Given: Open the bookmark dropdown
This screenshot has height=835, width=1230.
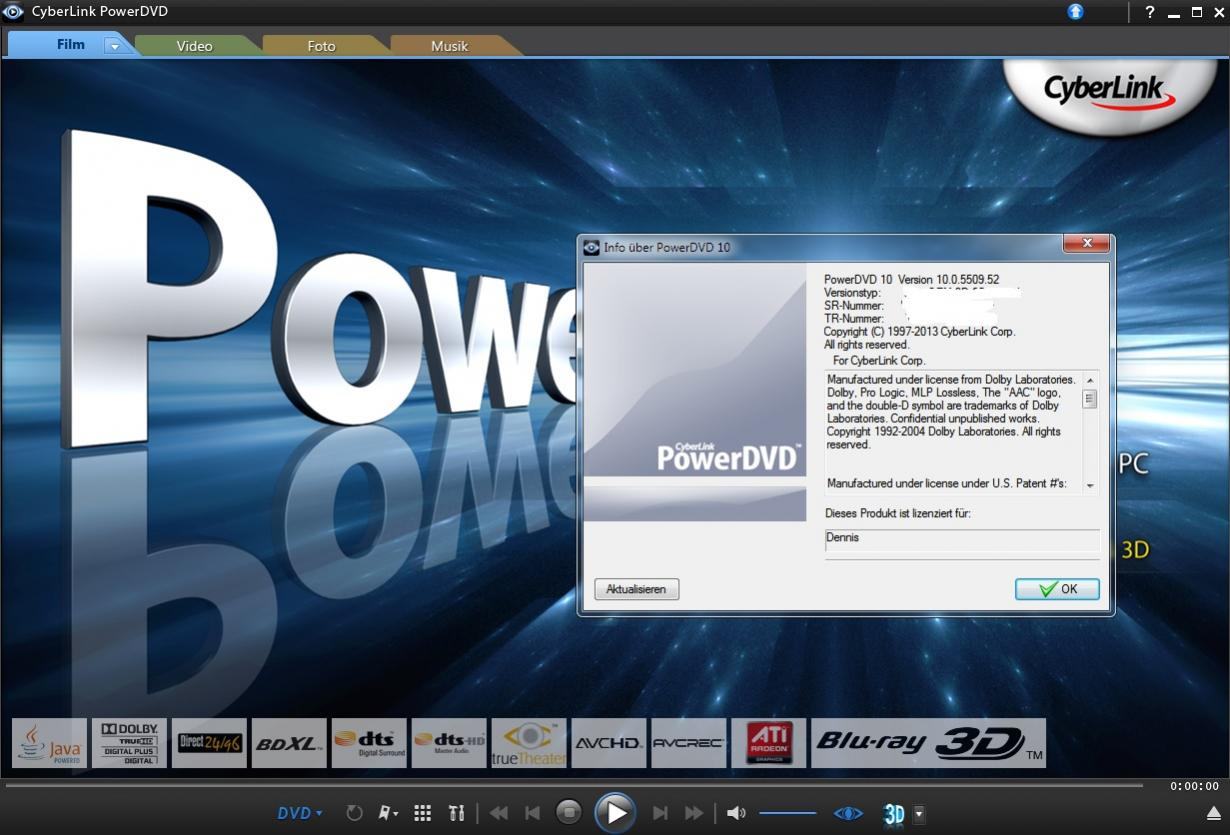Looking at the screenshot, I should (388, 813).
